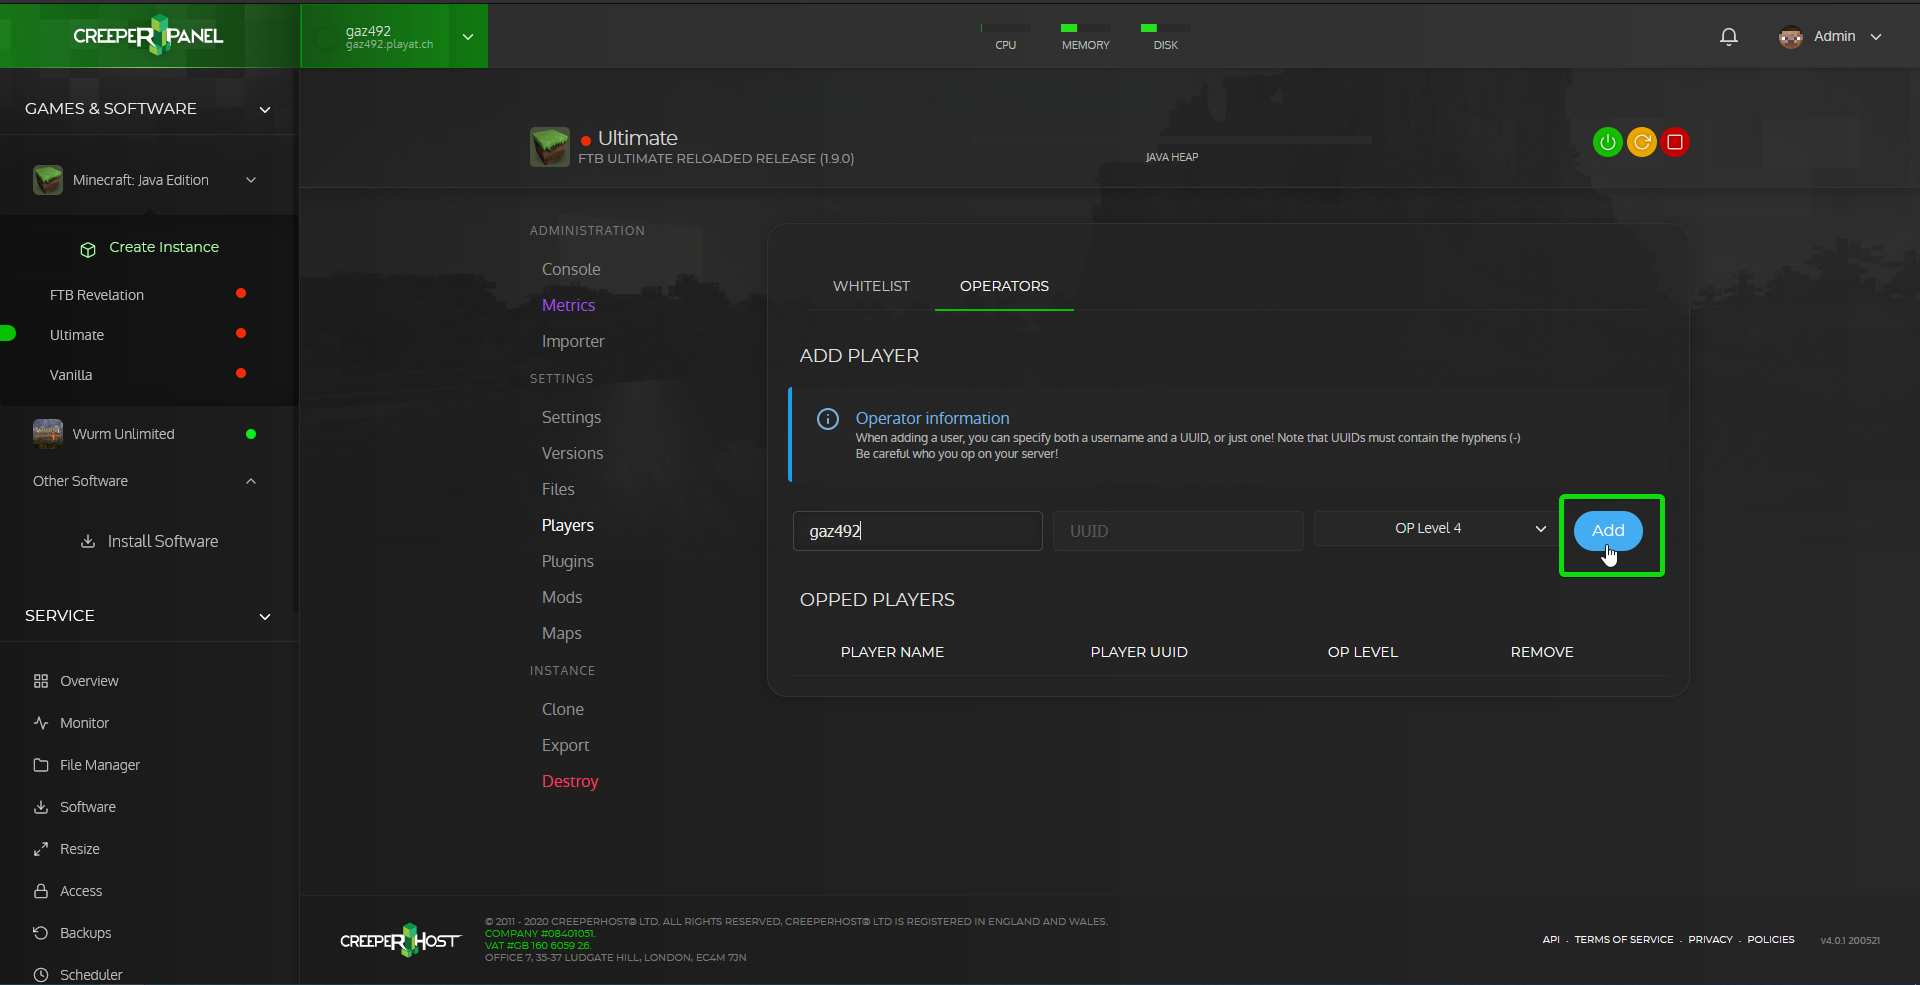1920x985 pixels.
Task: Click the Create Instance link
Action: coord(164,247)
